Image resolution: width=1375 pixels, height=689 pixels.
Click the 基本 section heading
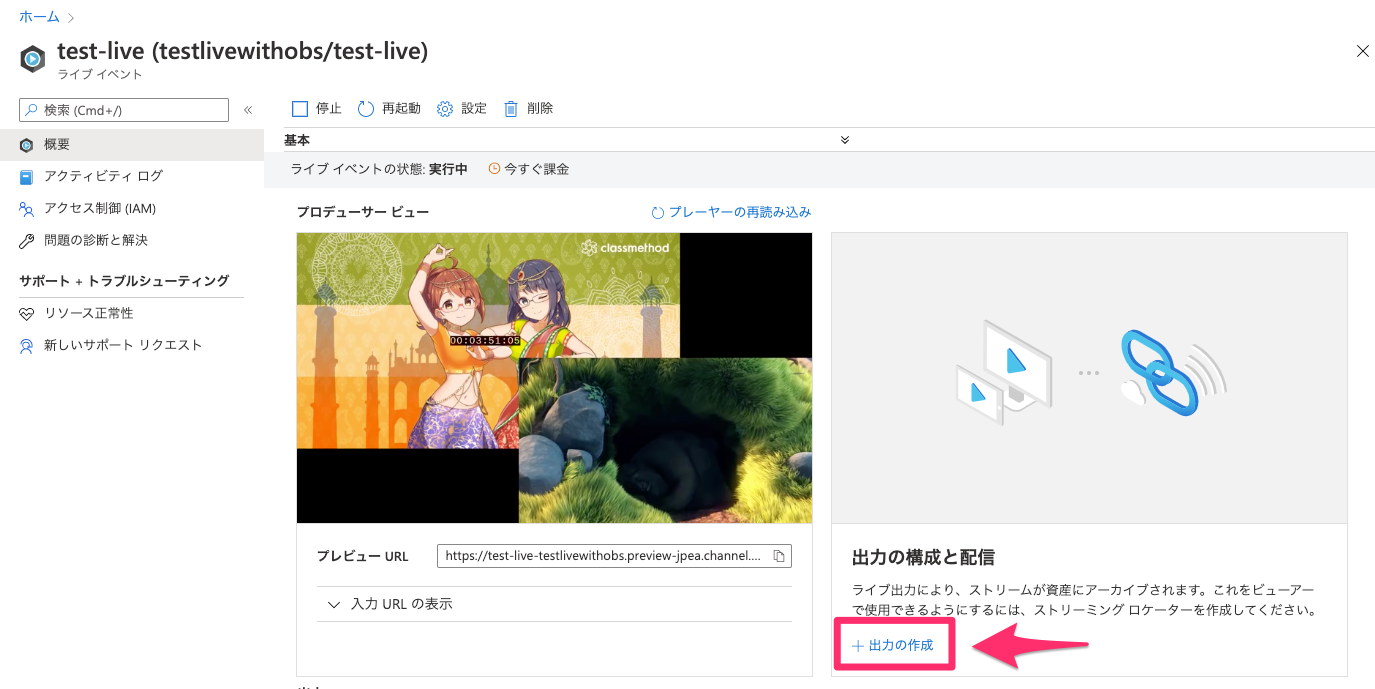point(297,140)
